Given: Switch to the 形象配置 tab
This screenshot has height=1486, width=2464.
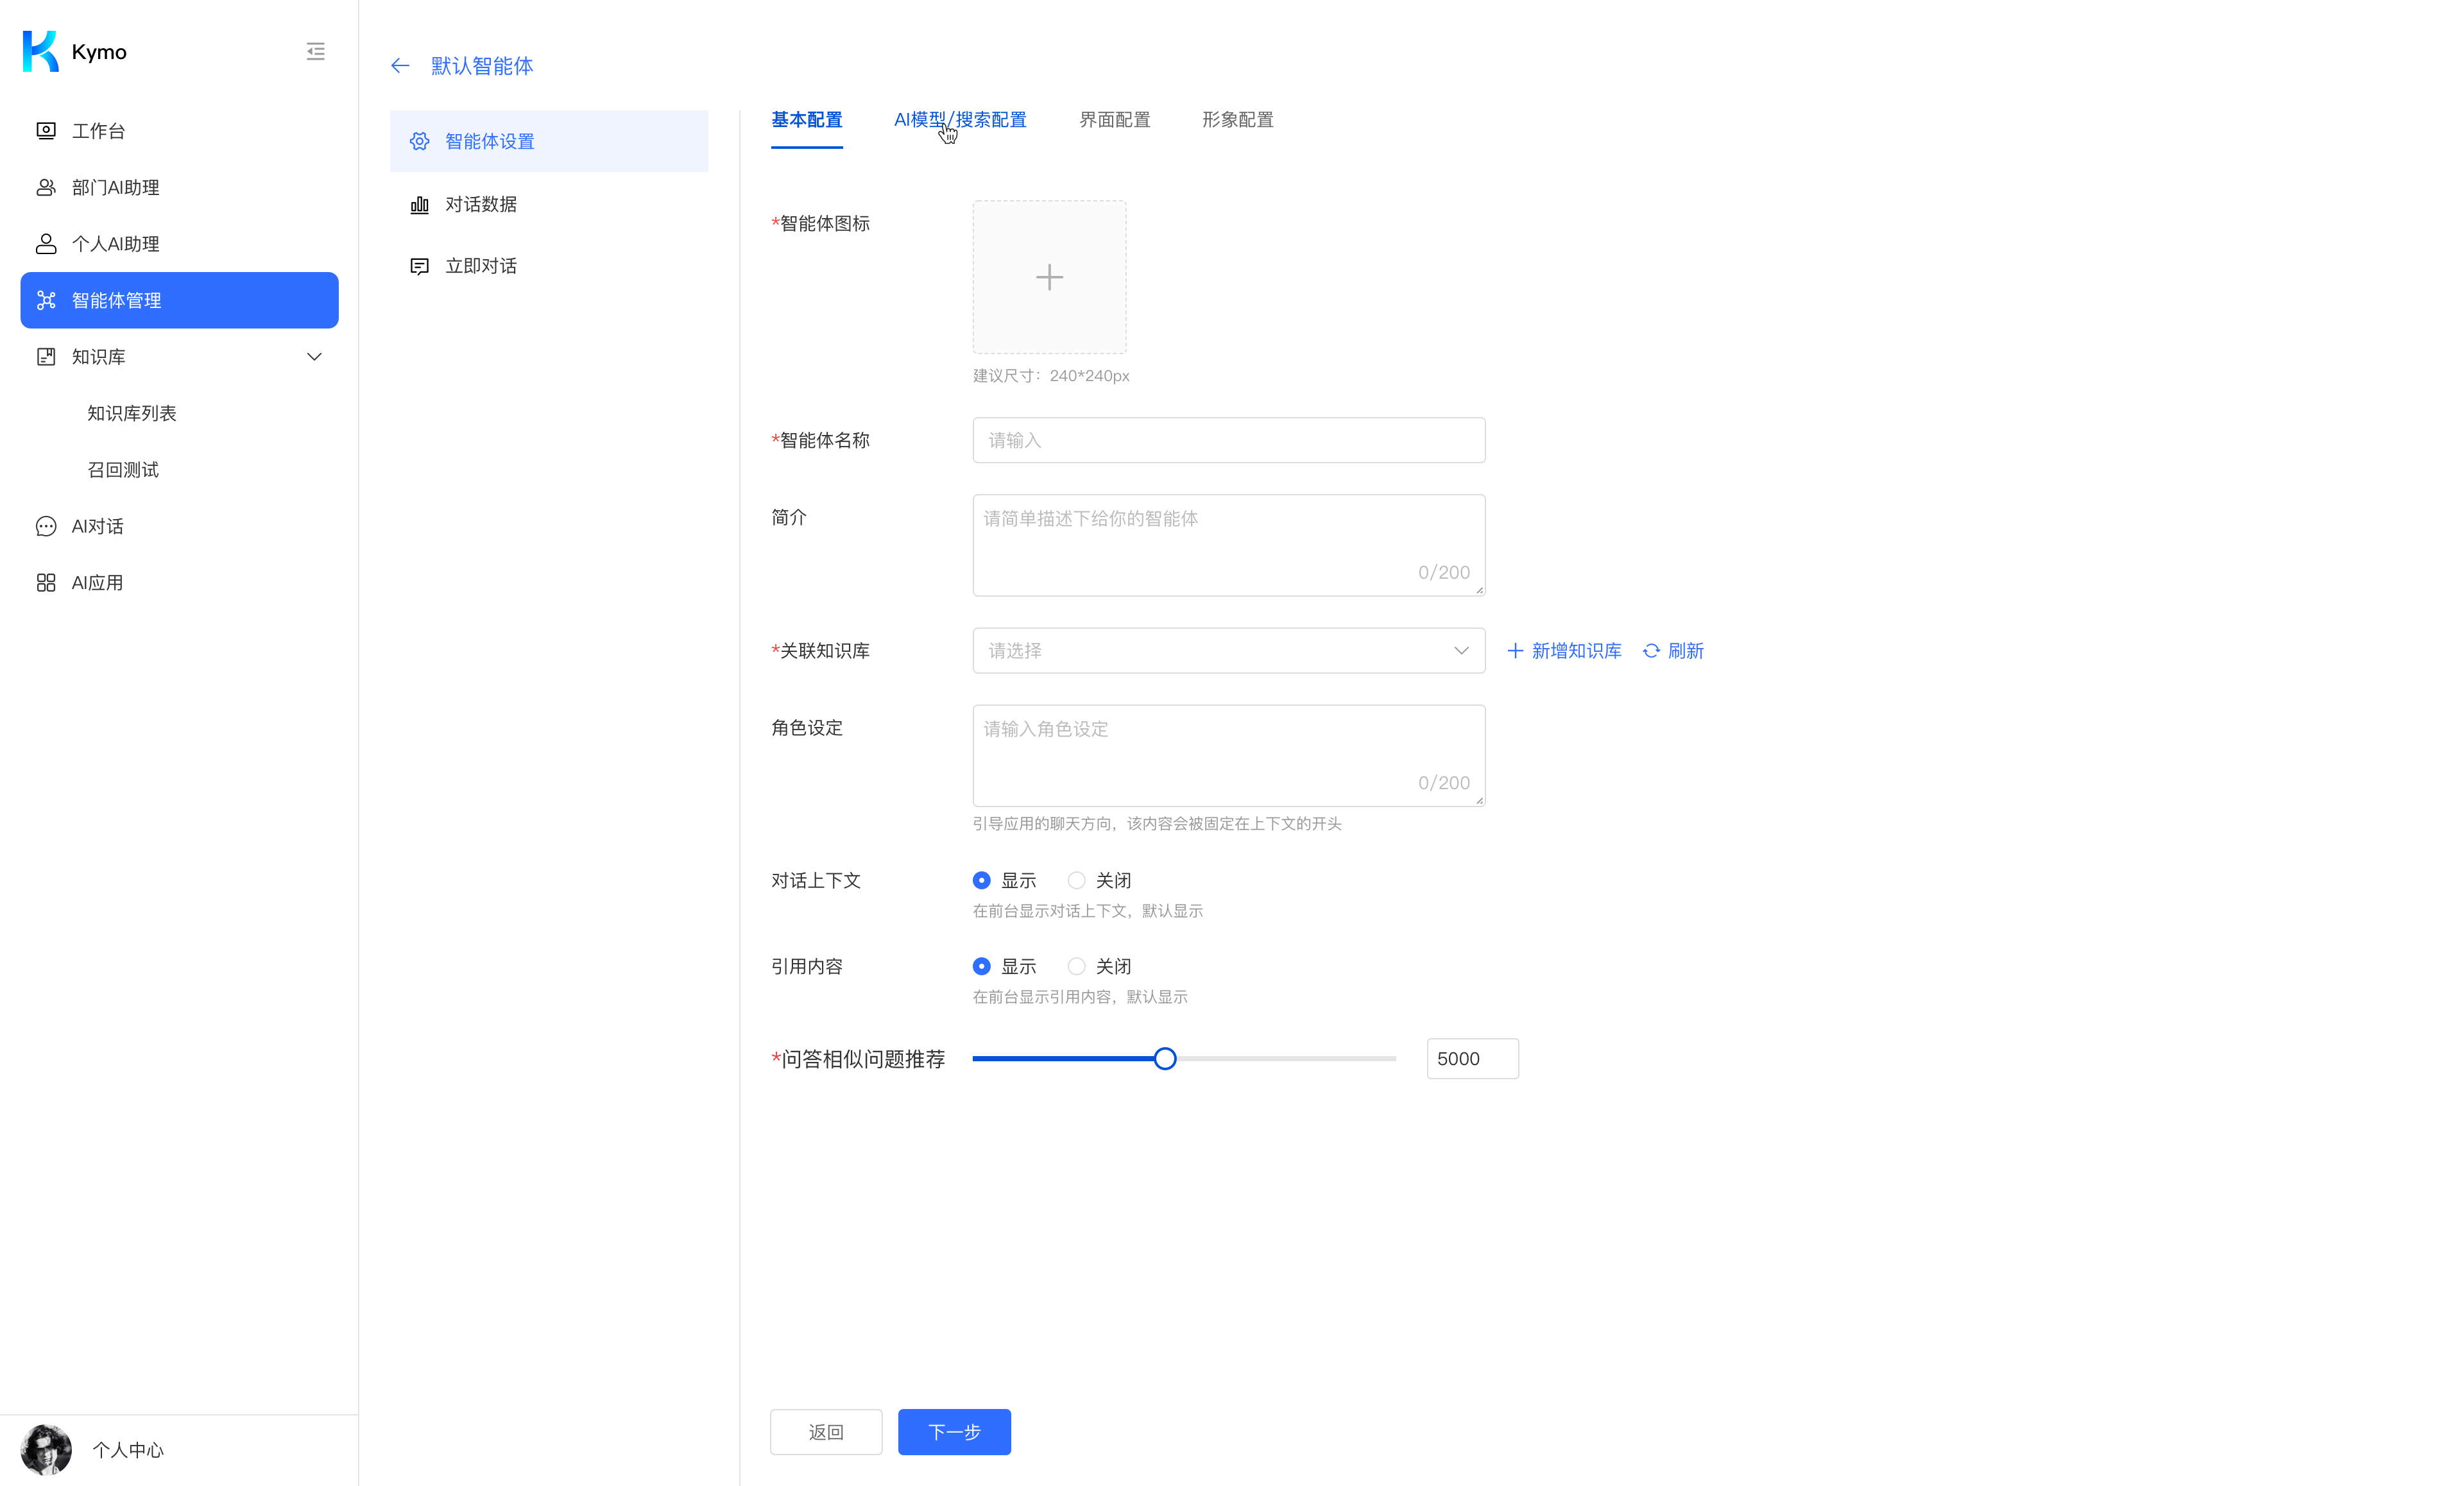Looking at the screenshot, I should pos(1237,120).
